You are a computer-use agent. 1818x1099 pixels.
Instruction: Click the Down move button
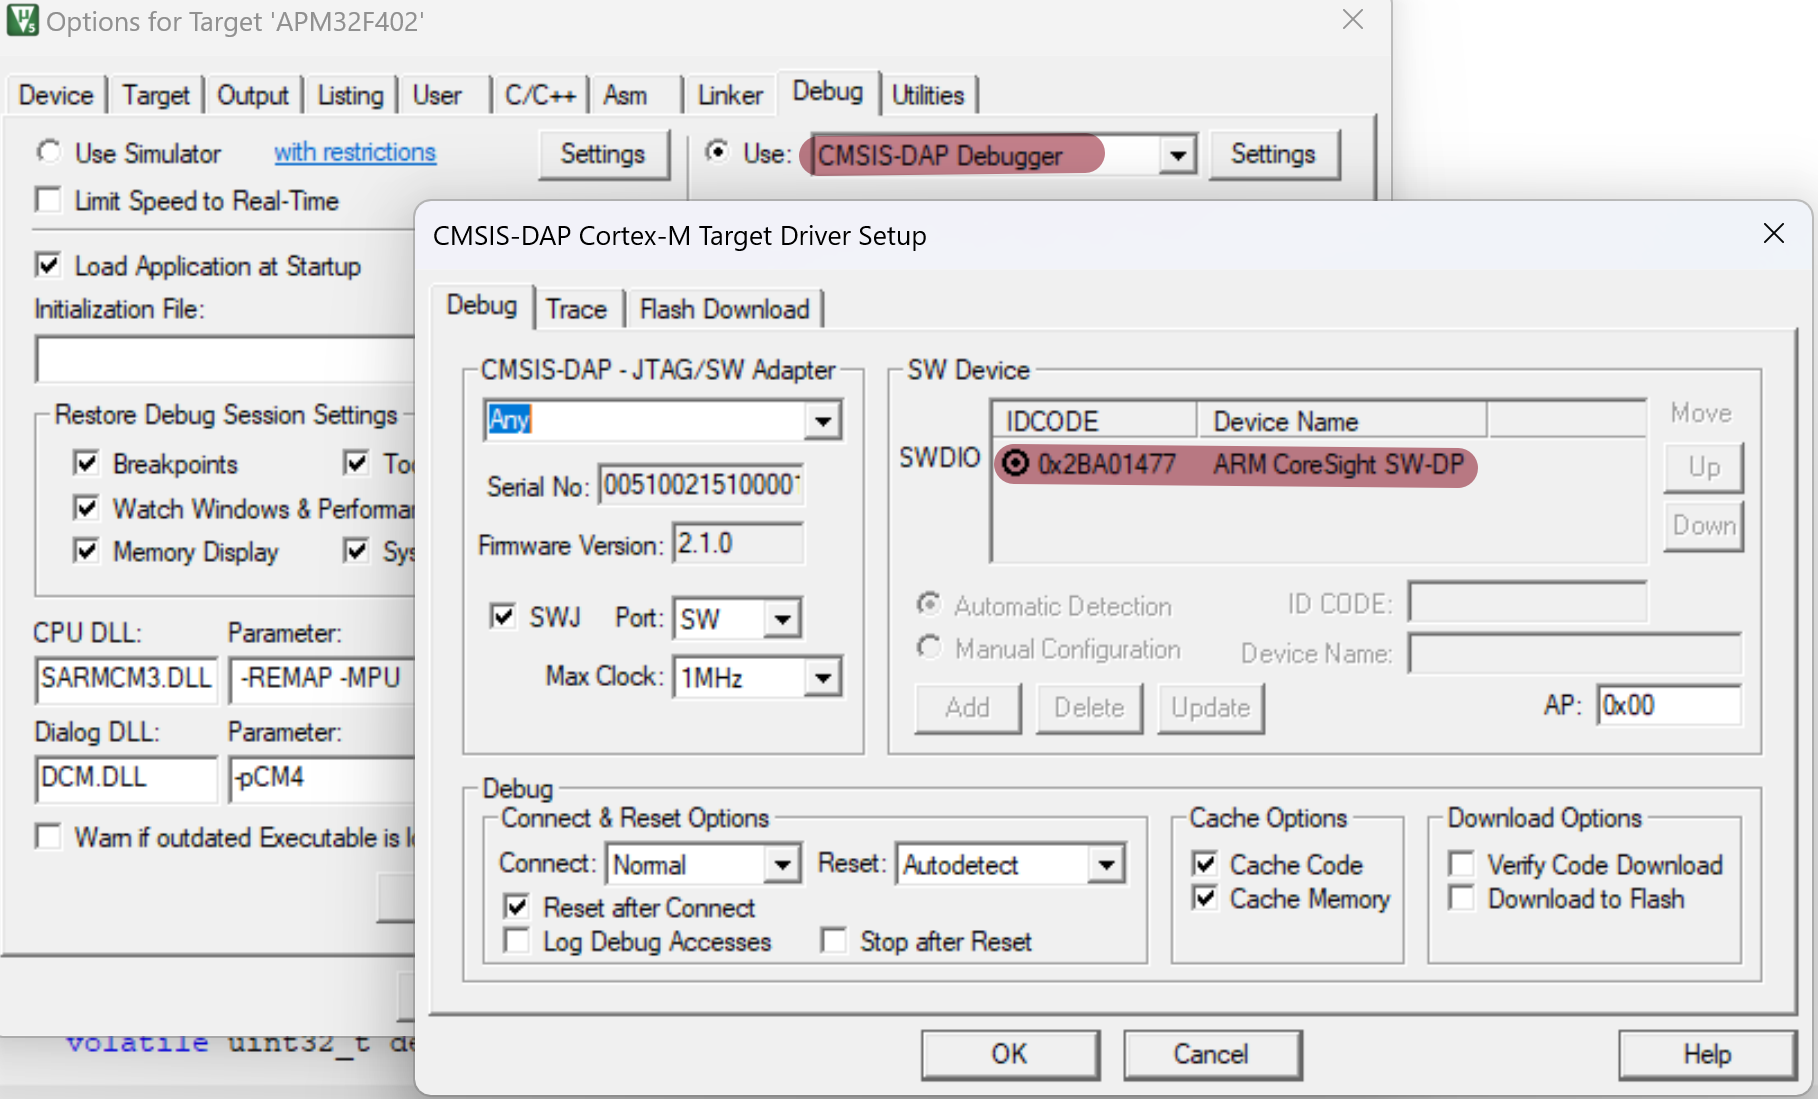[x=1704, y=526]
